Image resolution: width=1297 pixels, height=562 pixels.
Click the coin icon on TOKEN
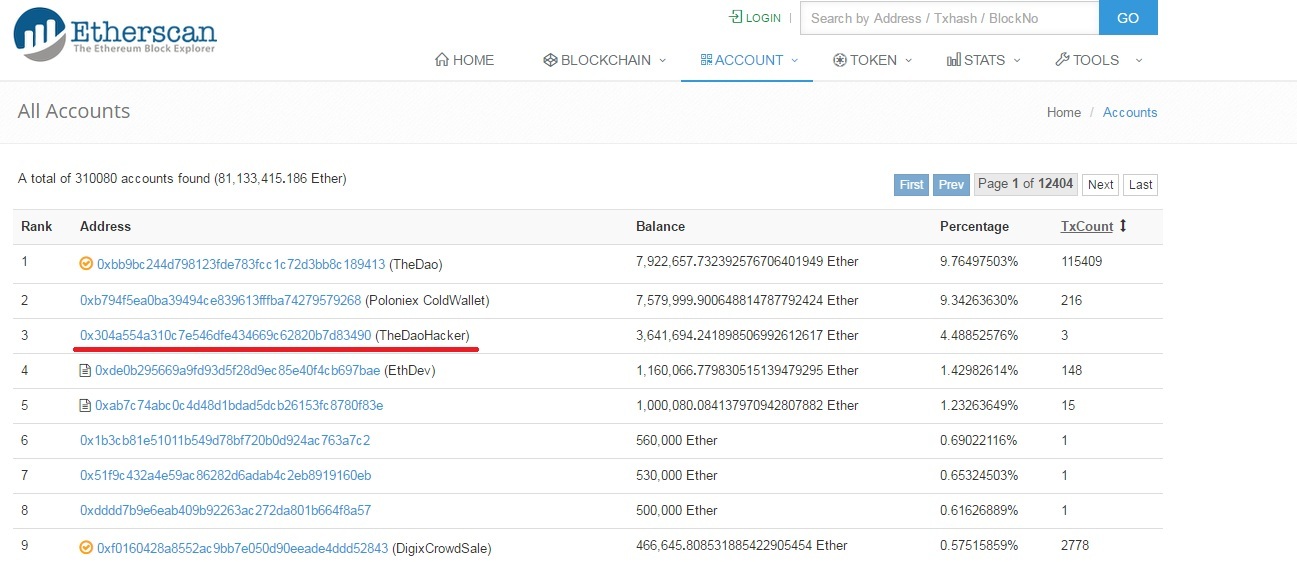tap(840, 60)
